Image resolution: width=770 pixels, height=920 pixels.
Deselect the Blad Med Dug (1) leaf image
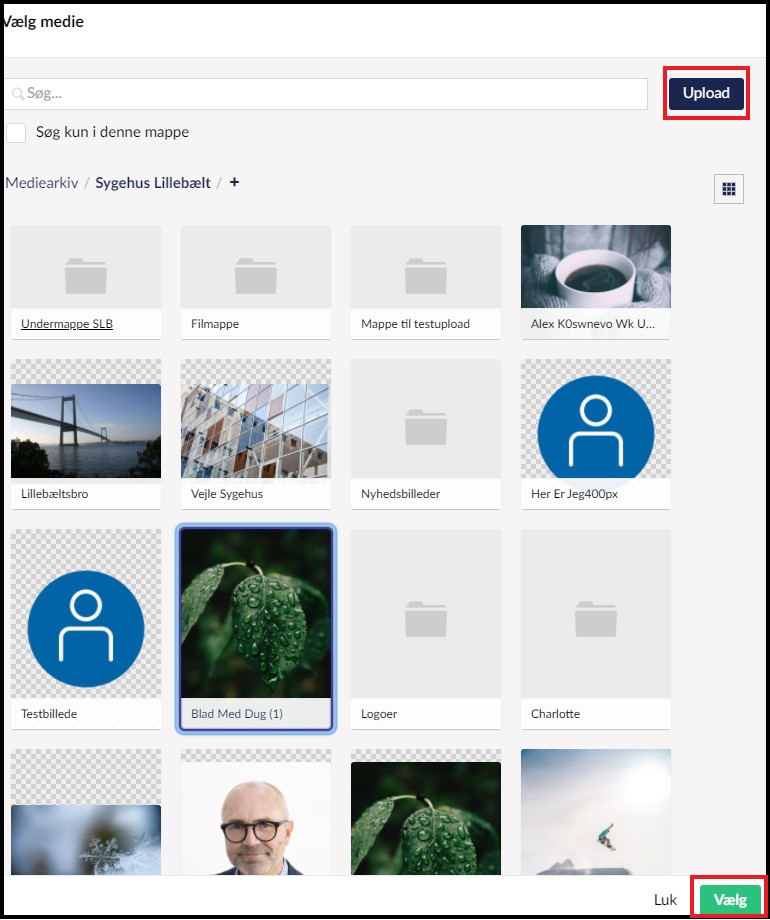(x=256, y=613)
